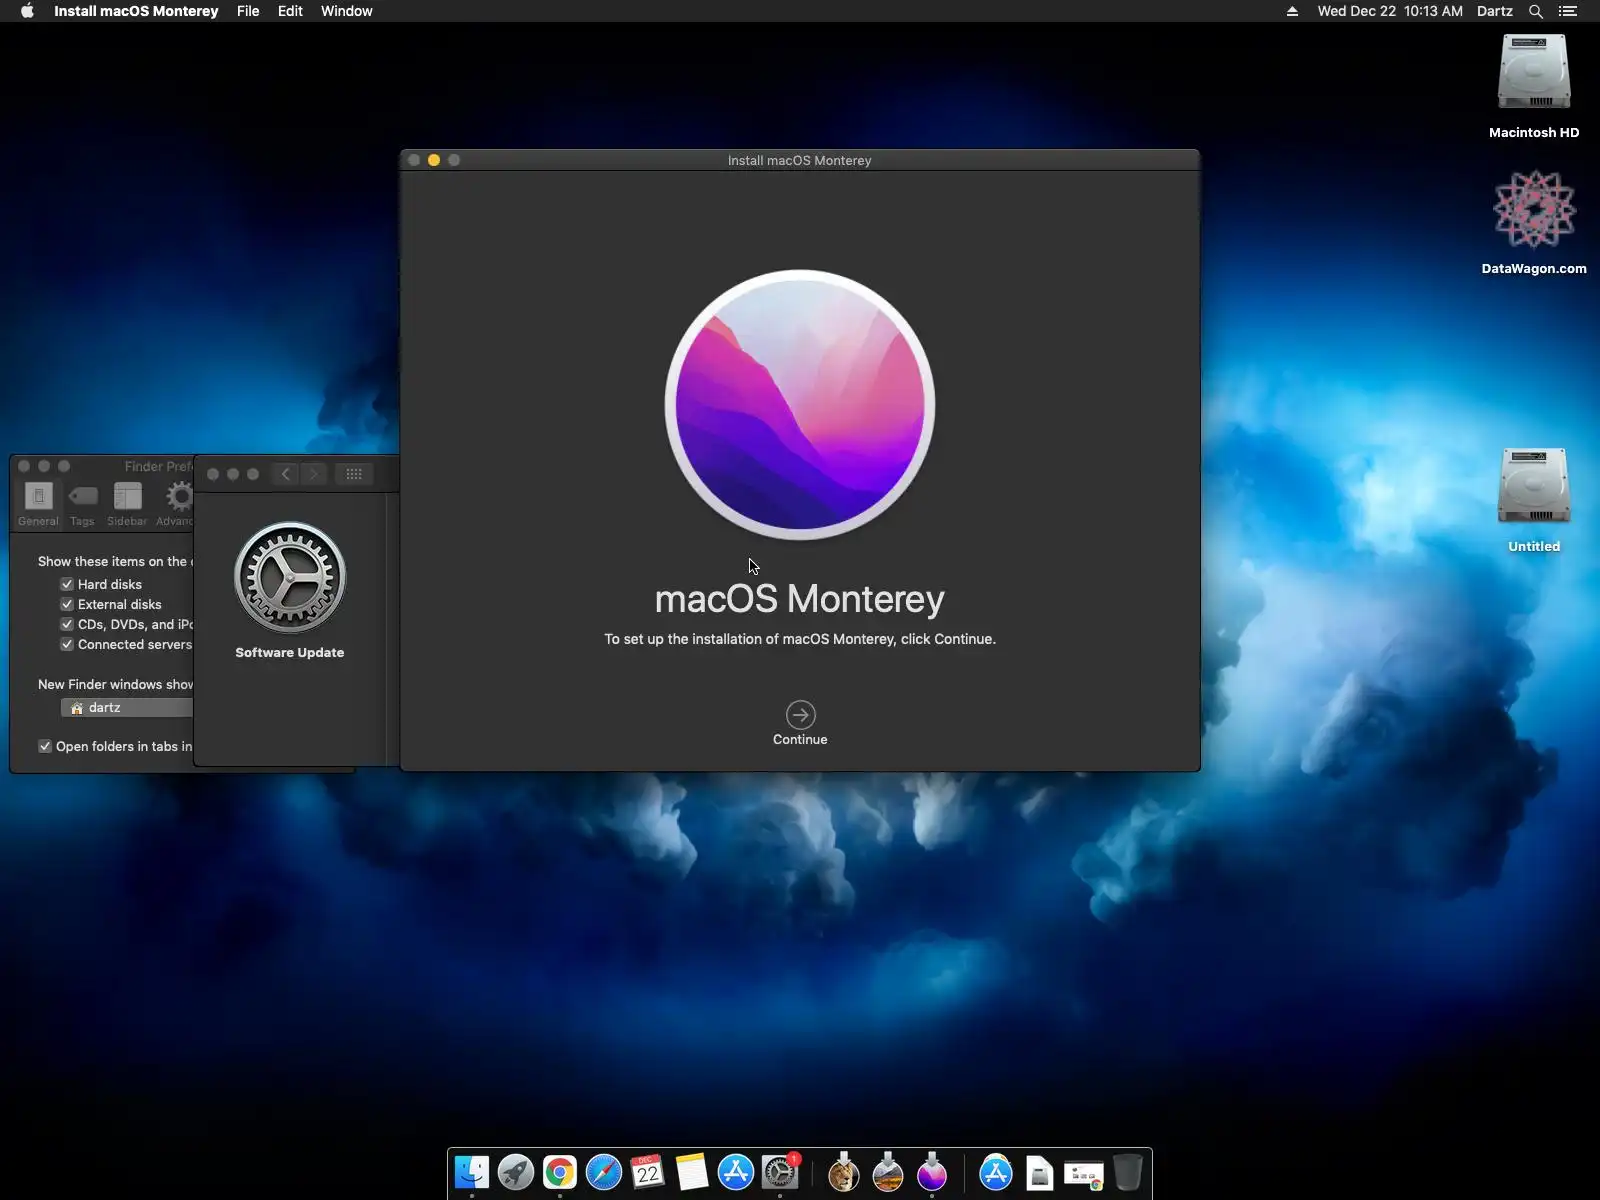Screen dimensions: 1600x1200
Task: Open the App Store from the Dock
Action: pos(736,1172)
